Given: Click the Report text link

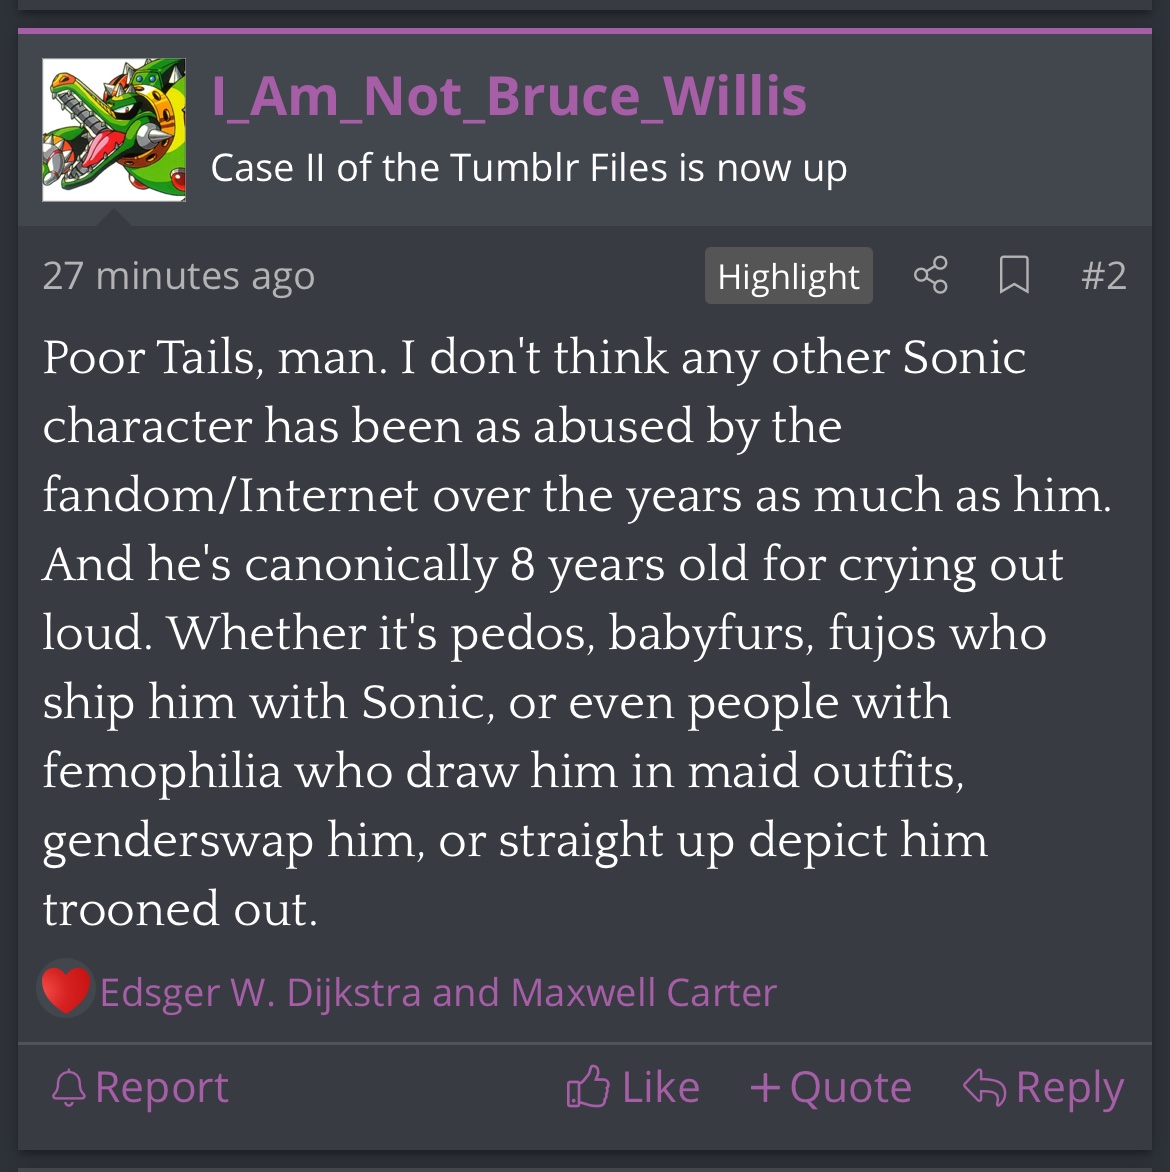Looking at the screenshot, I should (162, 1088).
